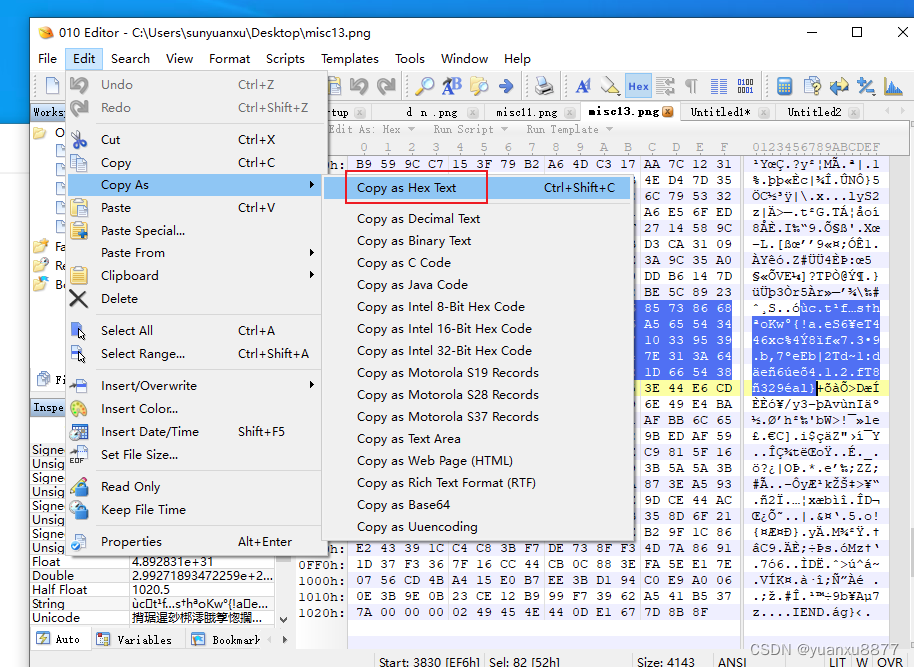Open the Clipboard submenu

coord(130,275)
